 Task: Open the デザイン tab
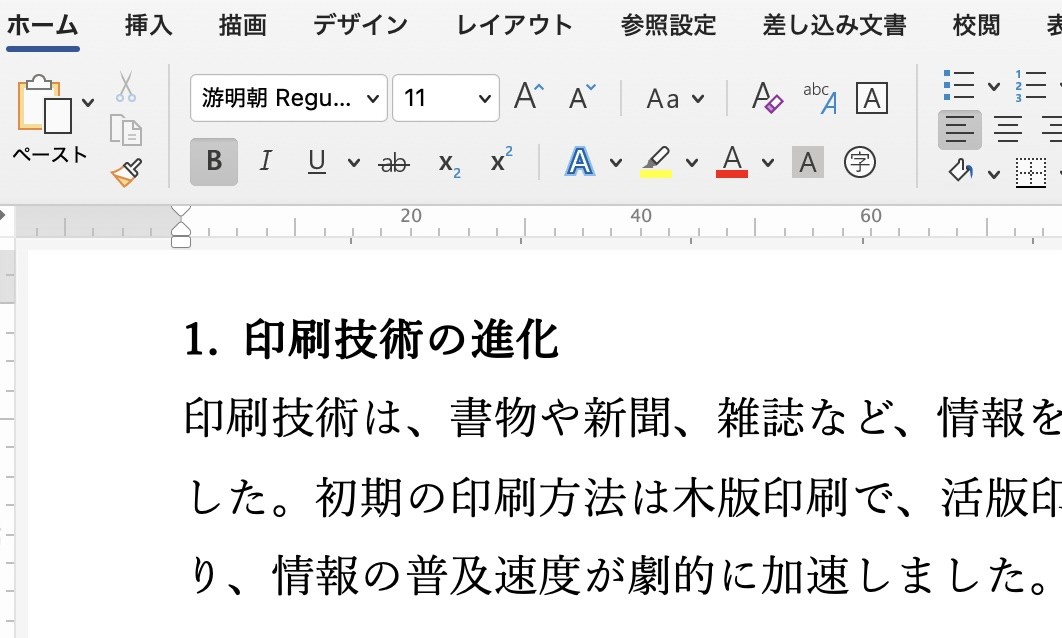(360, 26)
